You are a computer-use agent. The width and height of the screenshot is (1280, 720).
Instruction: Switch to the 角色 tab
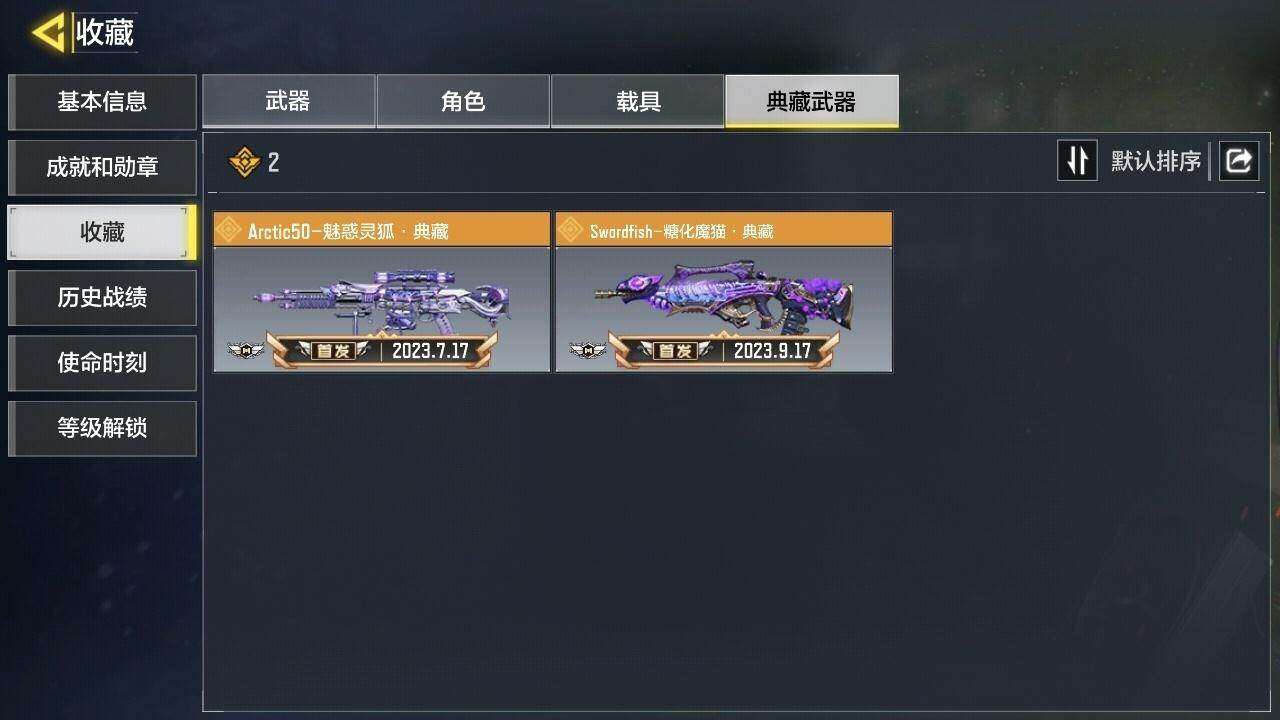click(x=463, y=101)
